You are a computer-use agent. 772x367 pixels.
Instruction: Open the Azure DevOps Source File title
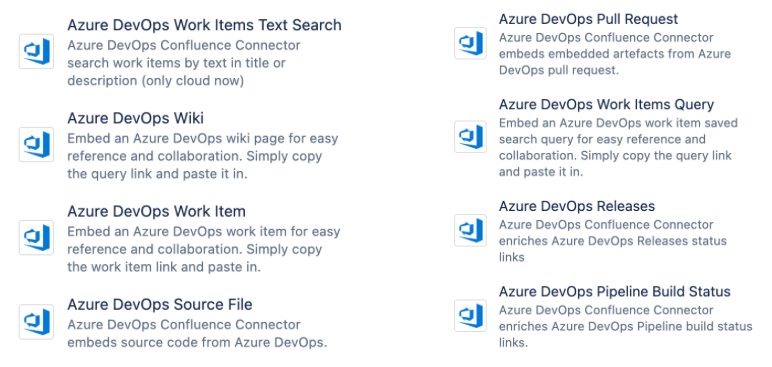click(x=160, y=304)
